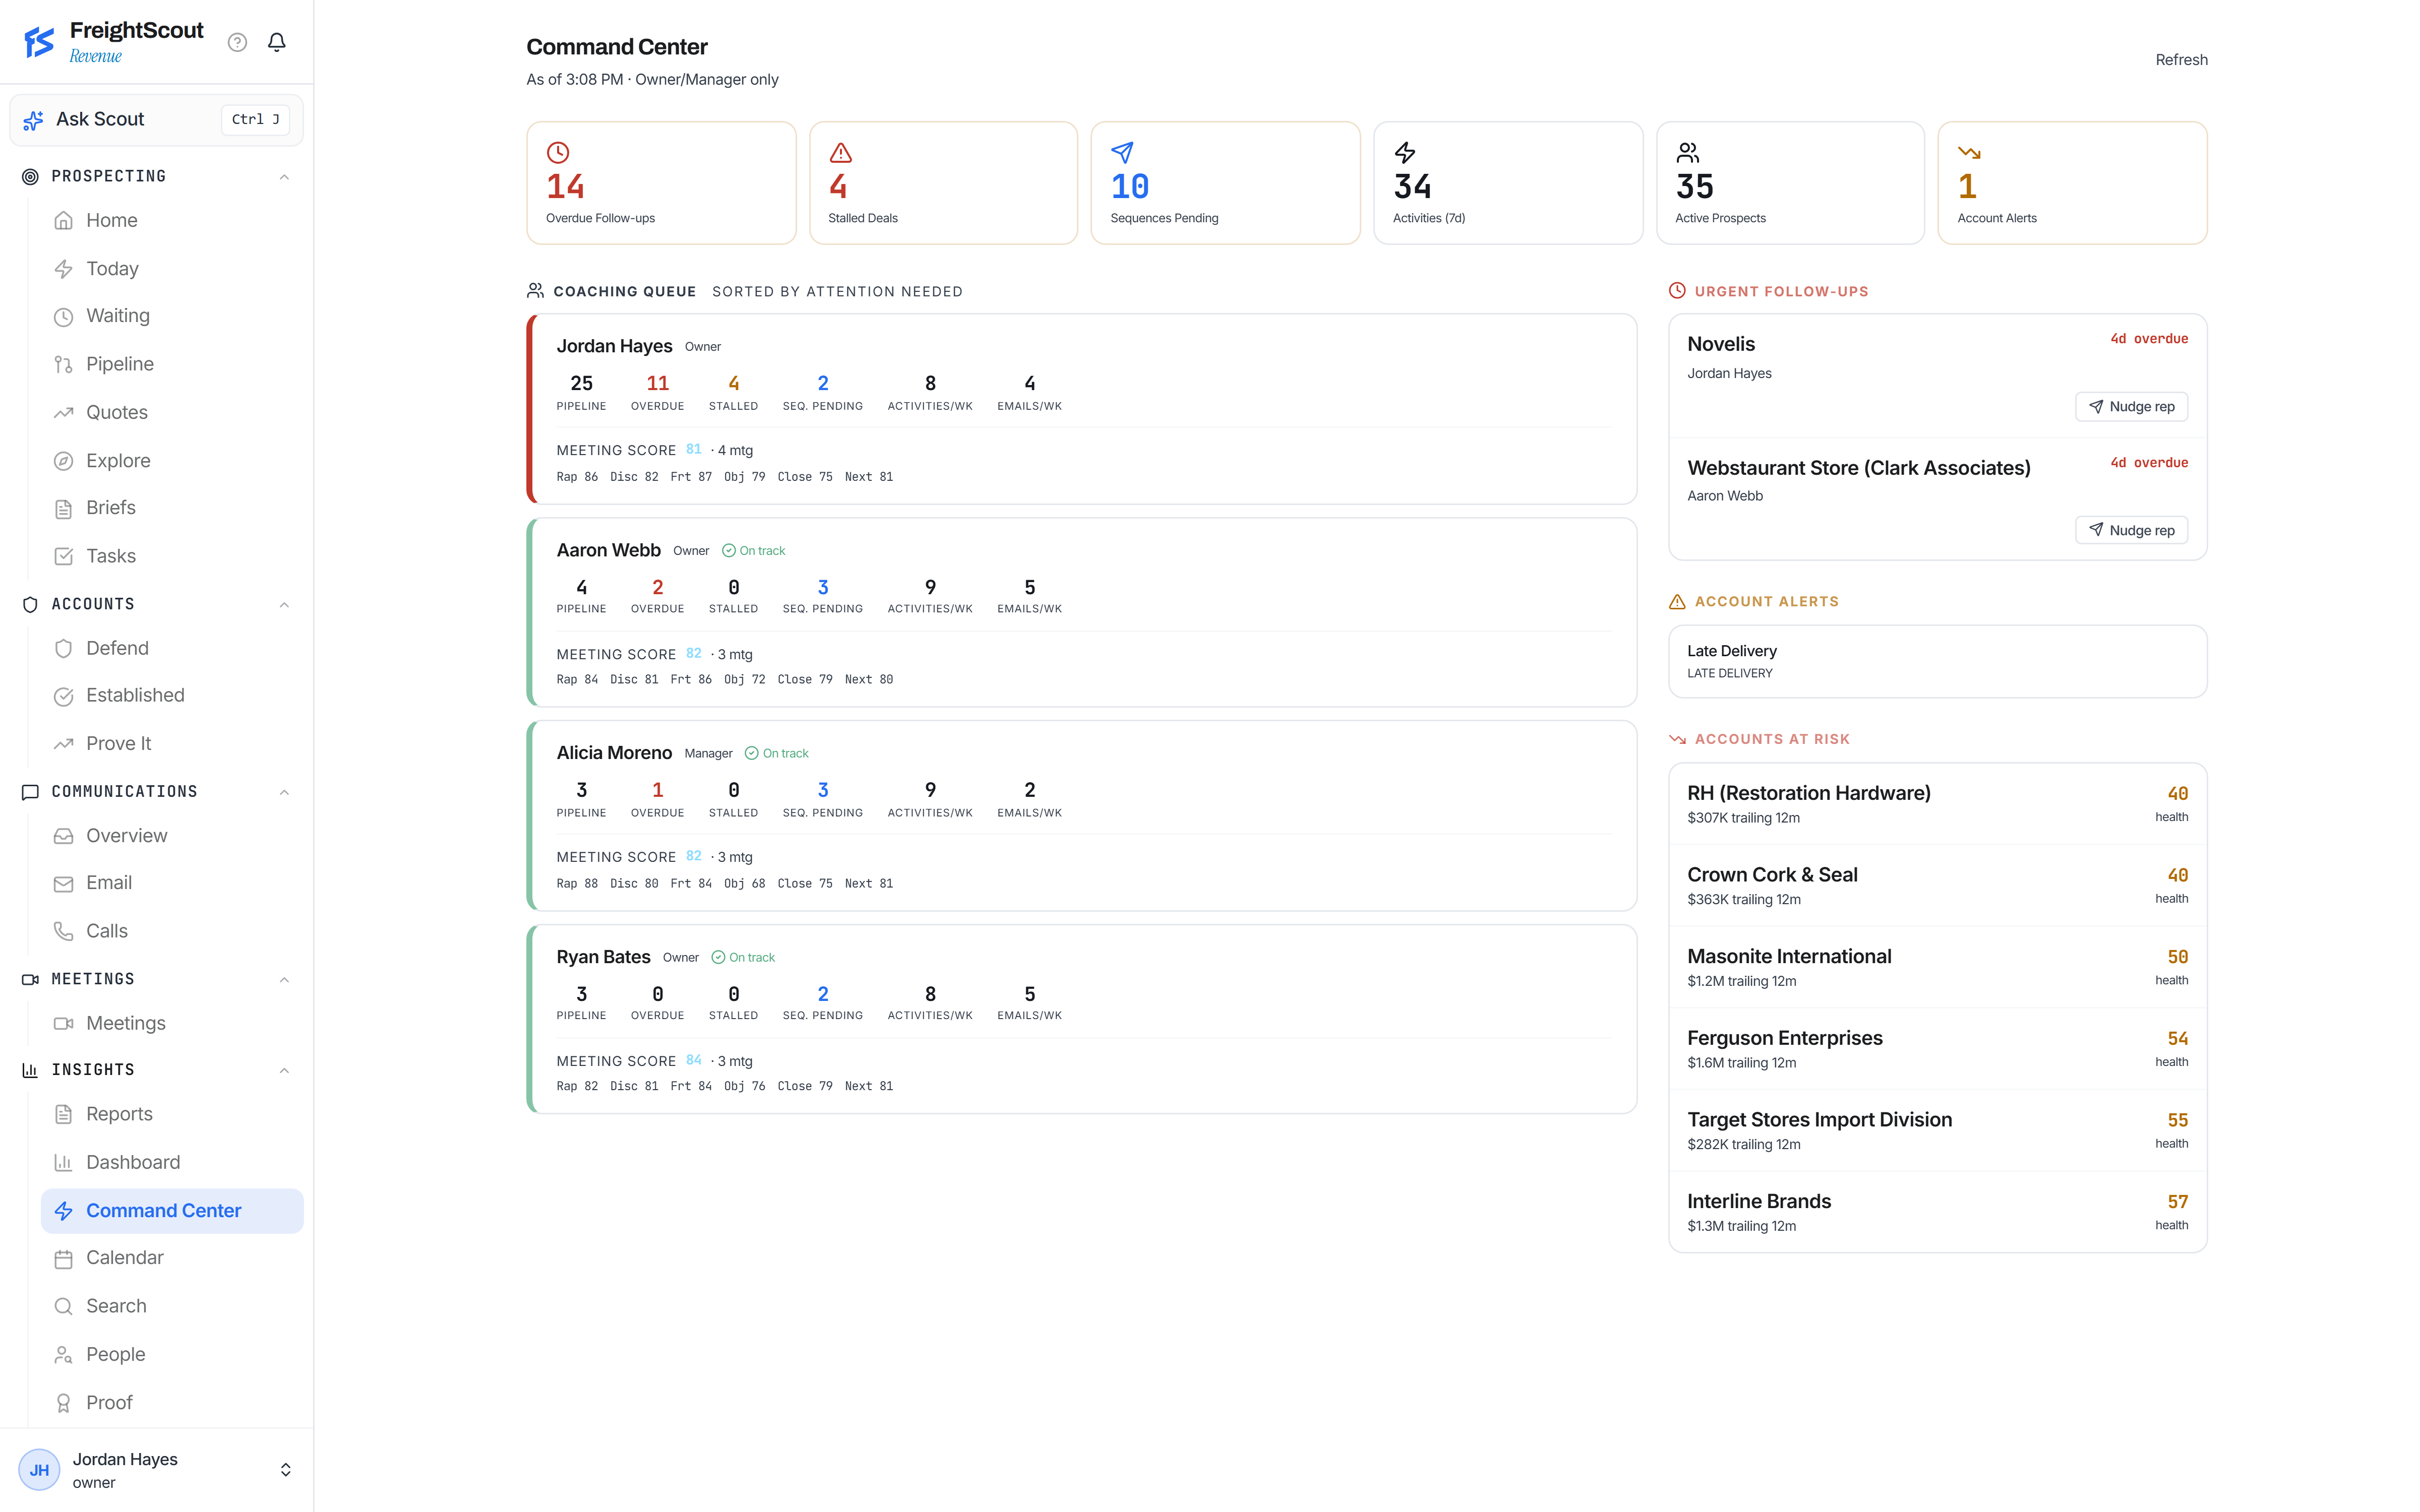Open notifications bell icon

click(277, 42)
